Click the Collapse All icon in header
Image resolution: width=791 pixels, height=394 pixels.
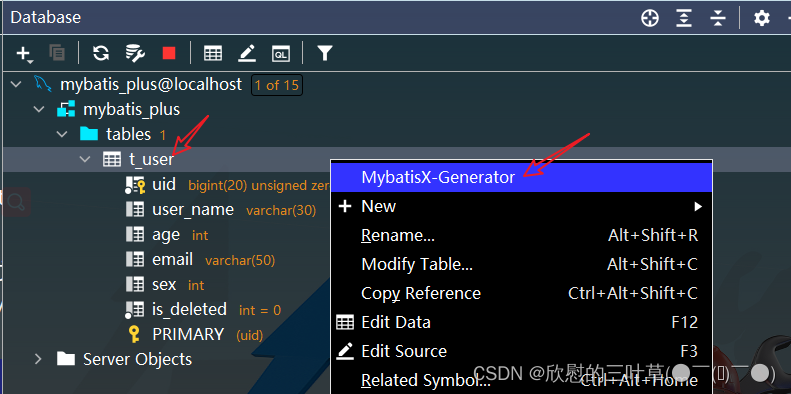coord(717,19)
